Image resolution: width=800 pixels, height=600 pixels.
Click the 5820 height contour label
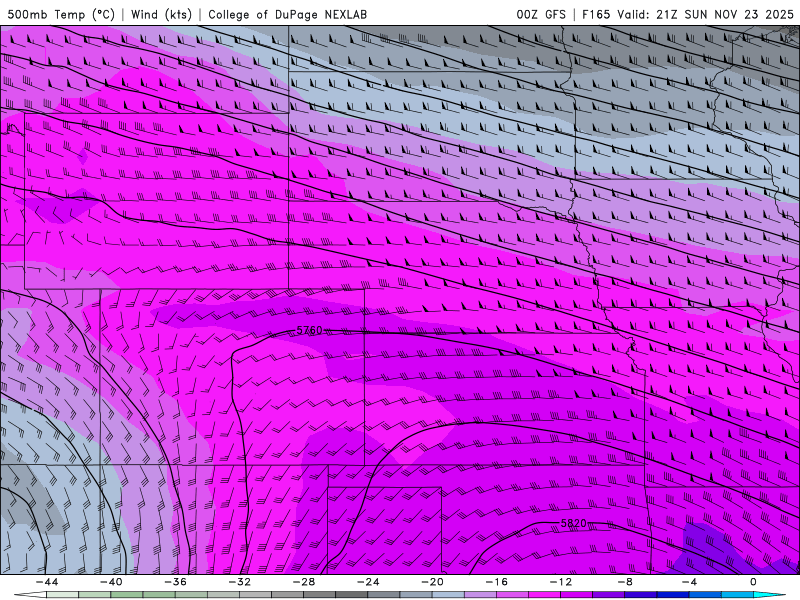tap(573, 523)
